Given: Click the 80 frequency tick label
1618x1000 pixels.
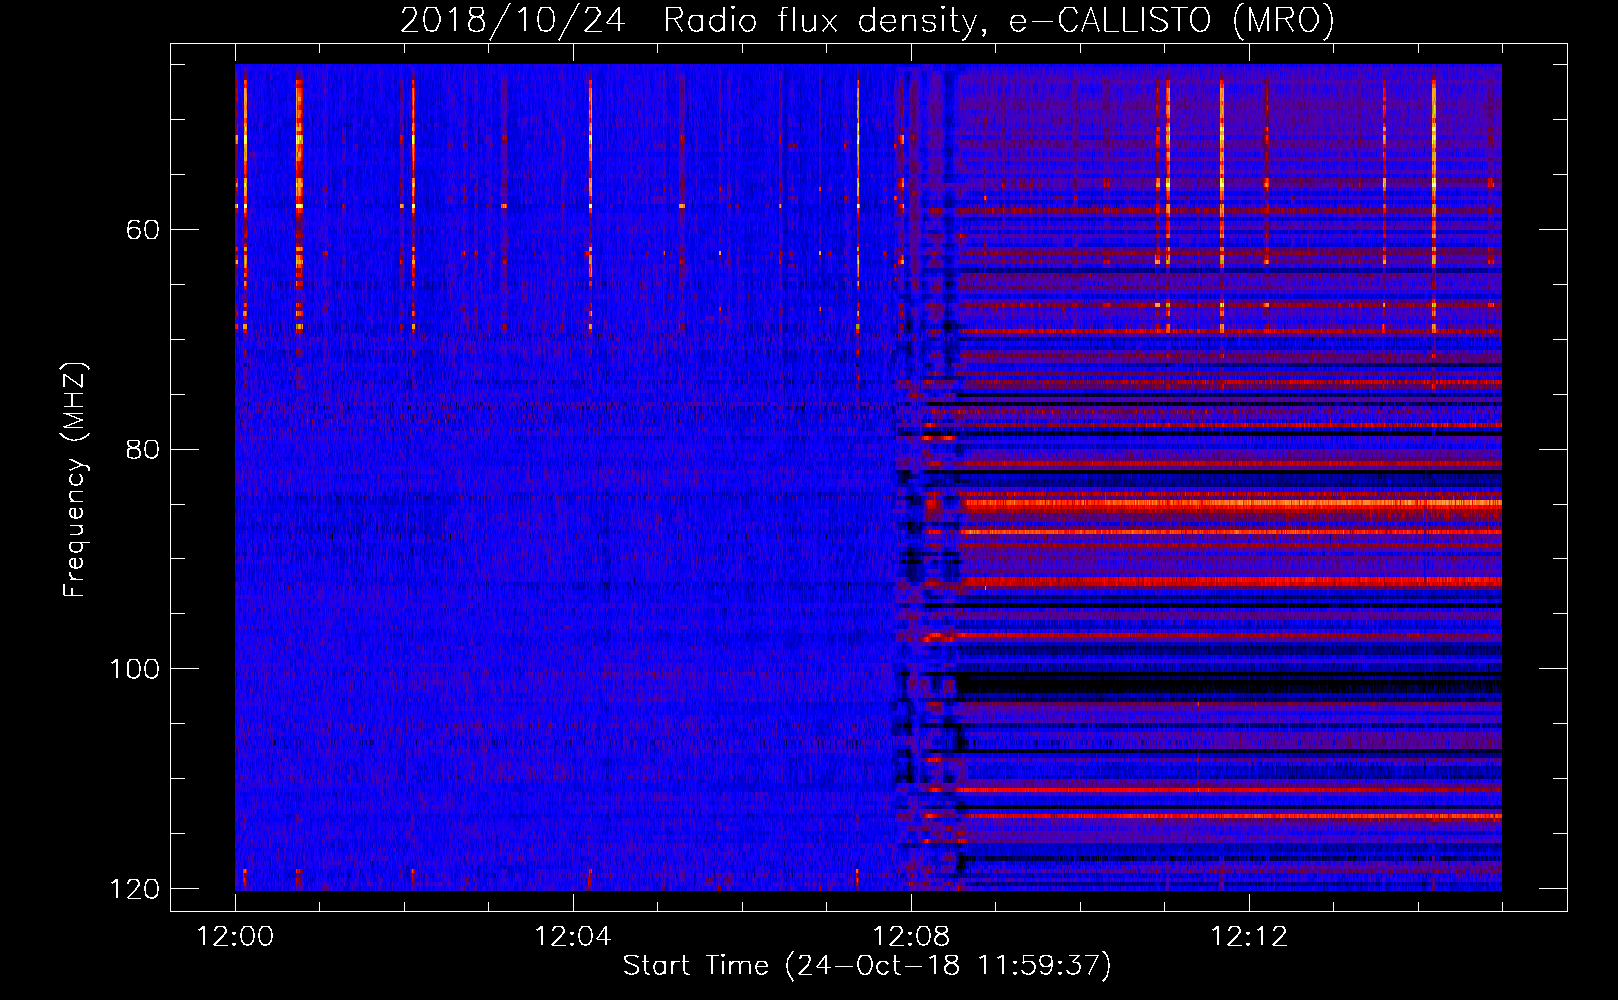Looking at the screenshot, I should (x=142, y=449).
